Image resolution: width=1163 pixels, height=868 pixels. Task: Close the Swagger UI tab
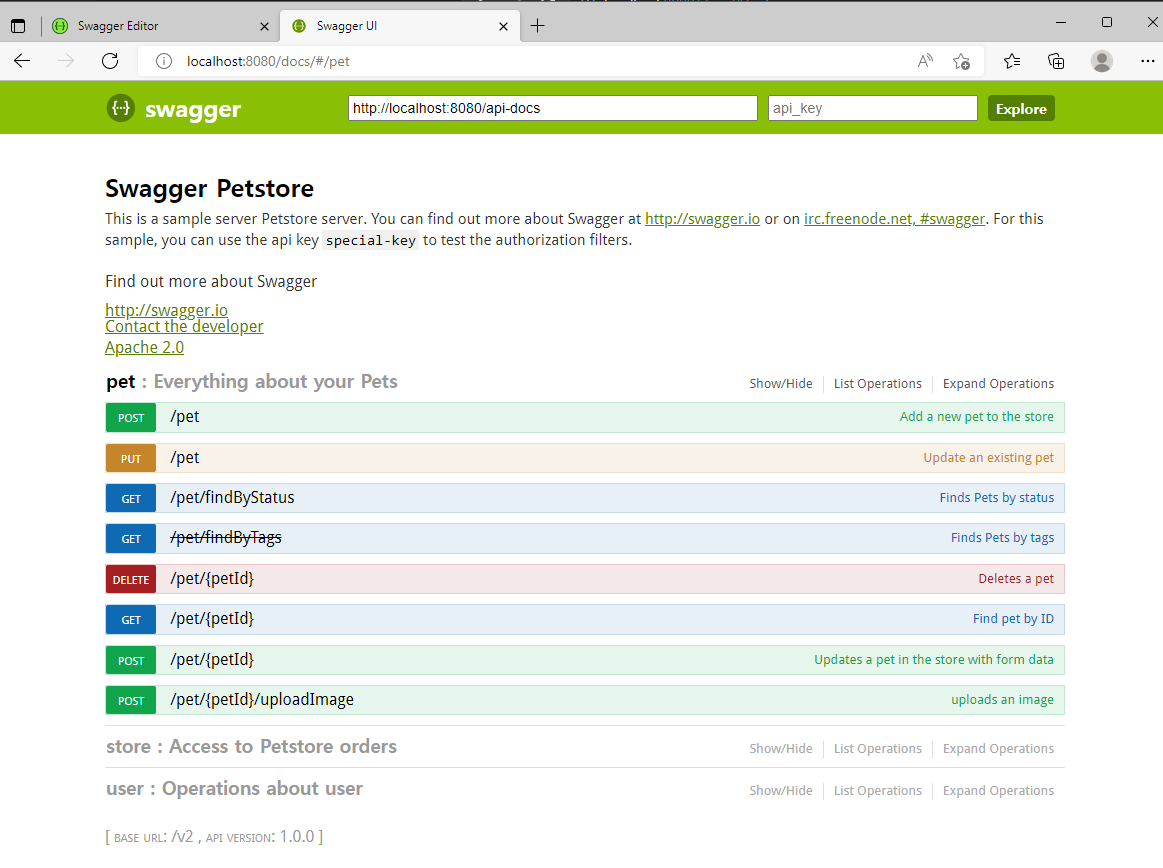click(x=504, y=26)
